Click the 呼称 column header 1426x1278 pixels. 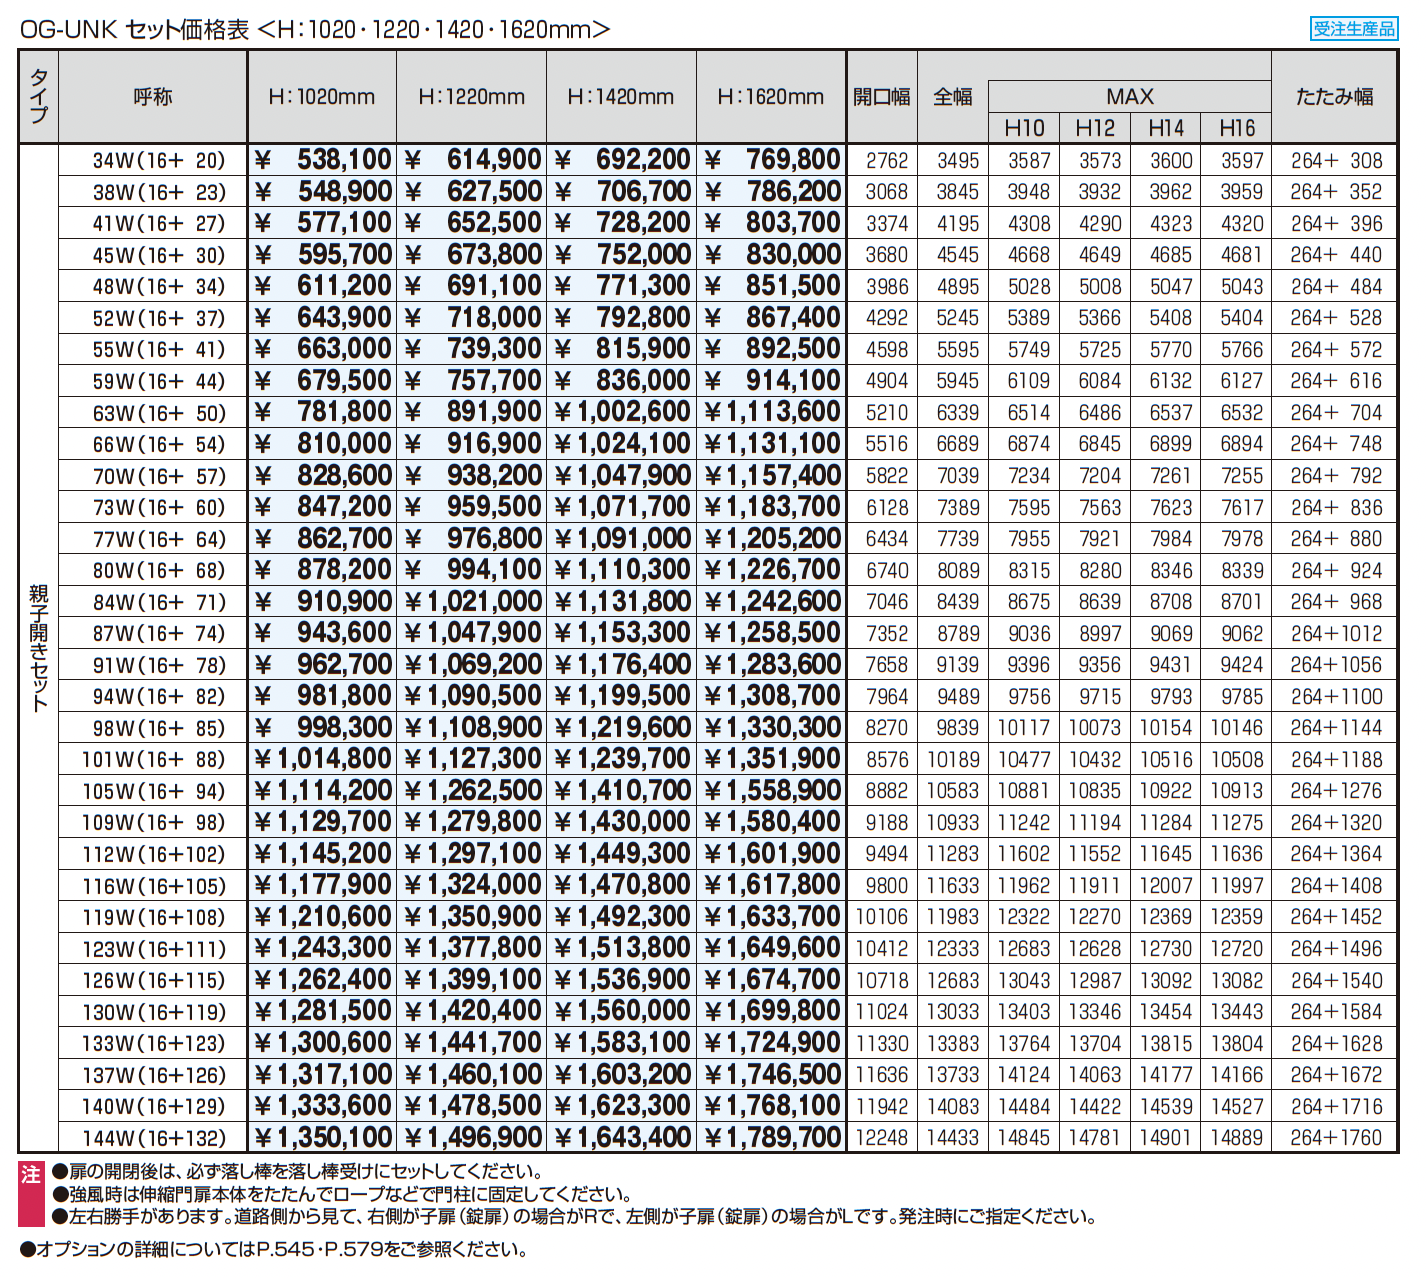pos(153,97)
